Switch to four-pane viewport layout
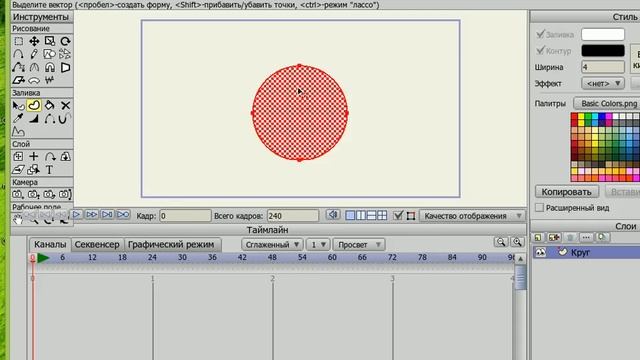Image resolution: width=640 pixels, height=360 pixels. (382, 216)
